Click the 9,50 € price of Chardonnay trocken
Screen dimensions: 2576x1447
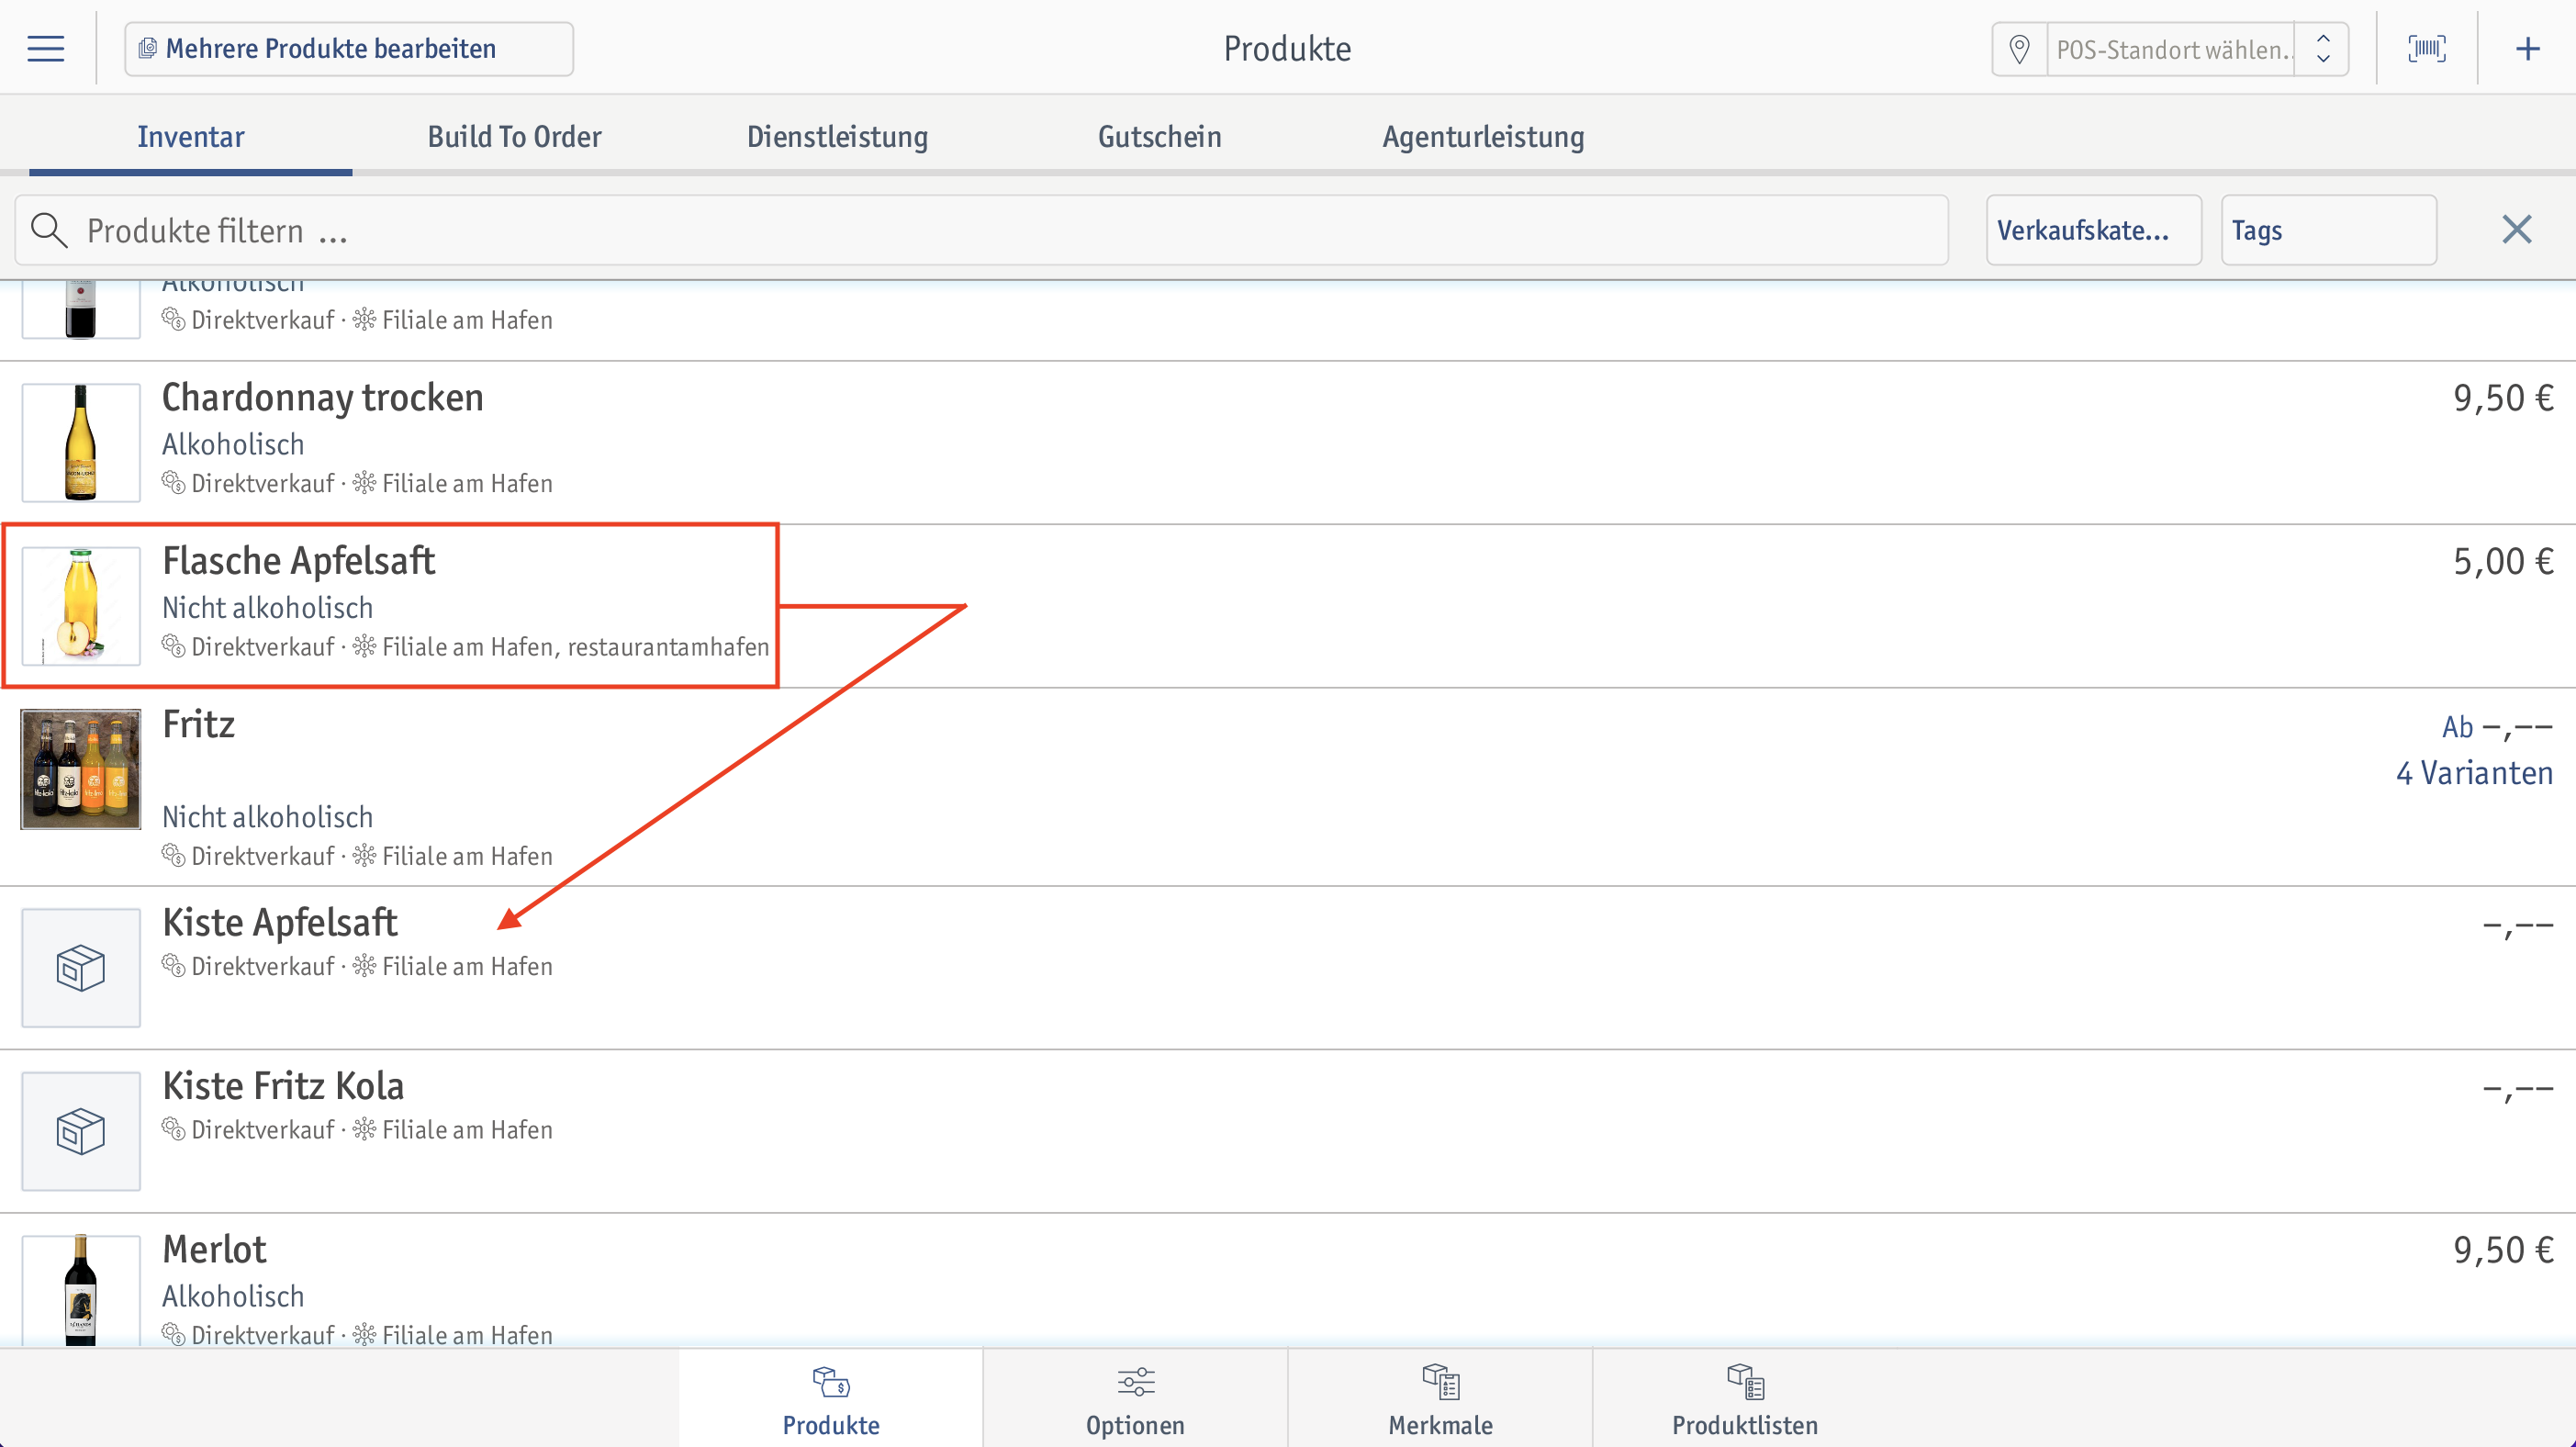(x=2503, y=398)
